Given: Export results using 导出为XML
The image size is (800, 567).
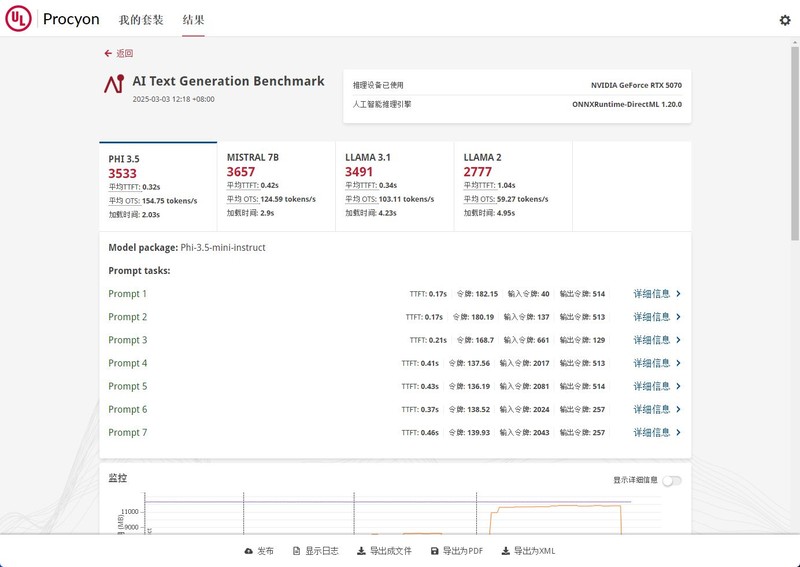Looking at the screenshot, I should coord(528,551).
